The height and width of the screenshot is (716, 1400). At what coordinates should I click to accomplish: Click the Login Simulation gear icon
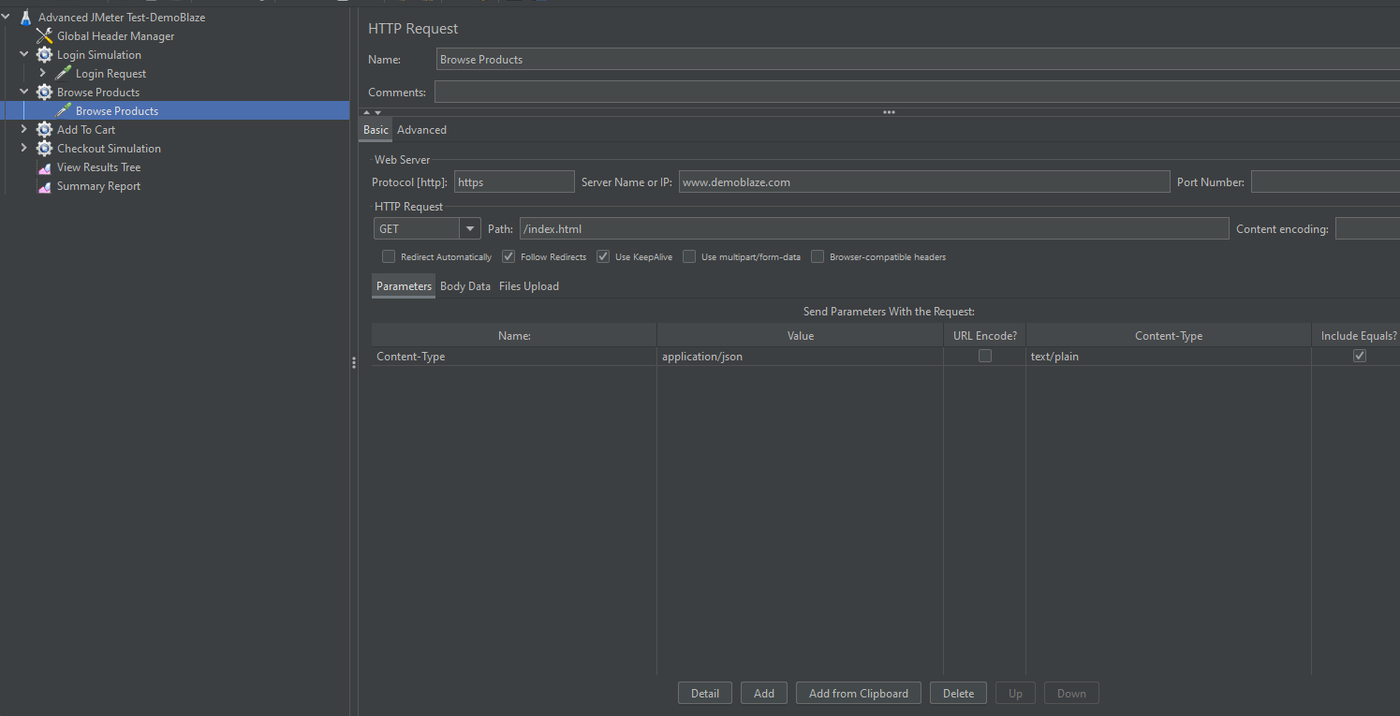(x=44, y=55)
